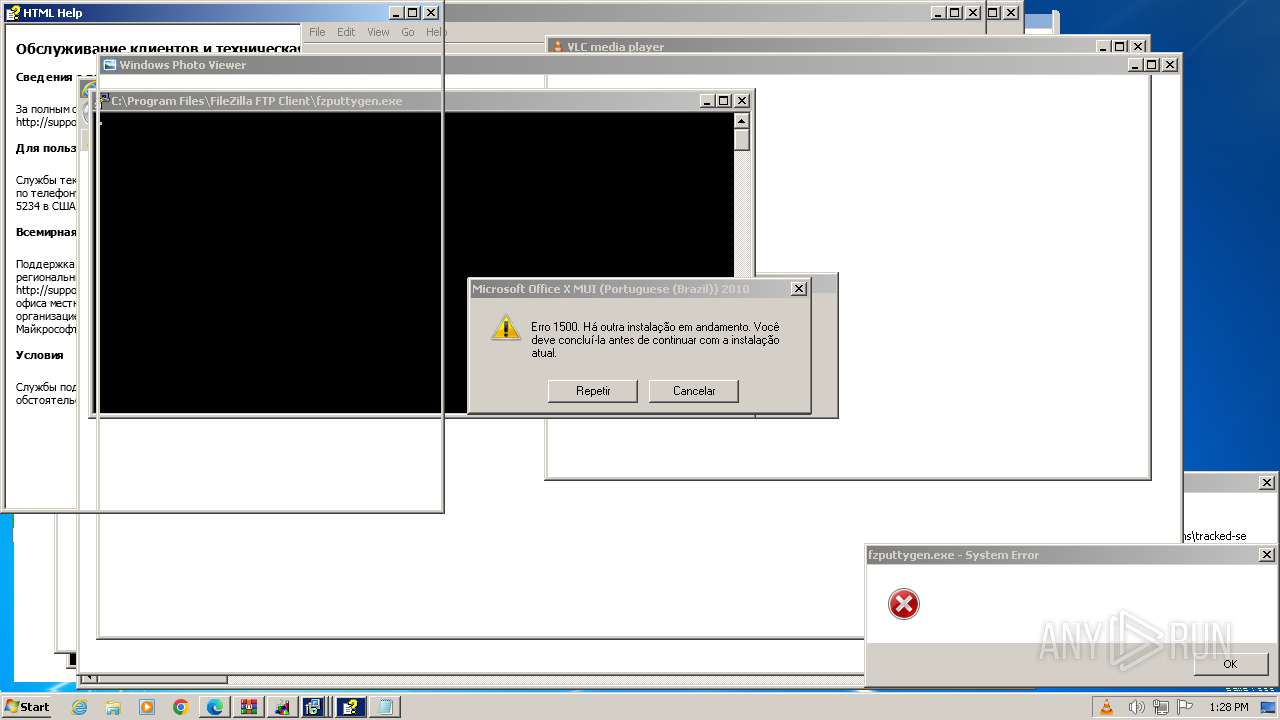The image size is (1280, 720).
Task: Minimize the VLC media player window
Action: click(x=1102, y=47)
